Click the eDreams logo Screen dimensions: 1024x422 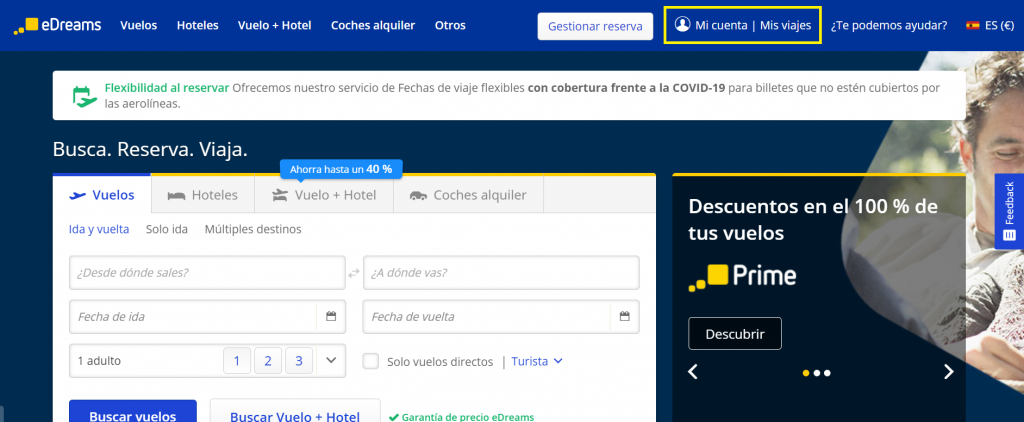(x=58, y=26)
